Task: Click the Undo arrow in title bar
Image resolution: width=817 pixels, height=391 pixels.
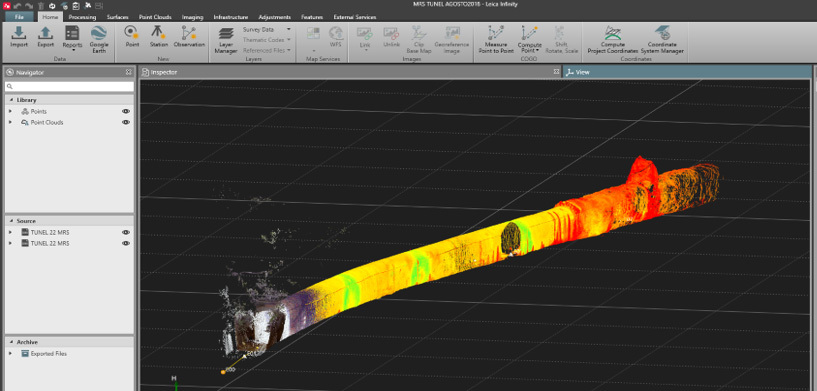Action: pos(17,6)
